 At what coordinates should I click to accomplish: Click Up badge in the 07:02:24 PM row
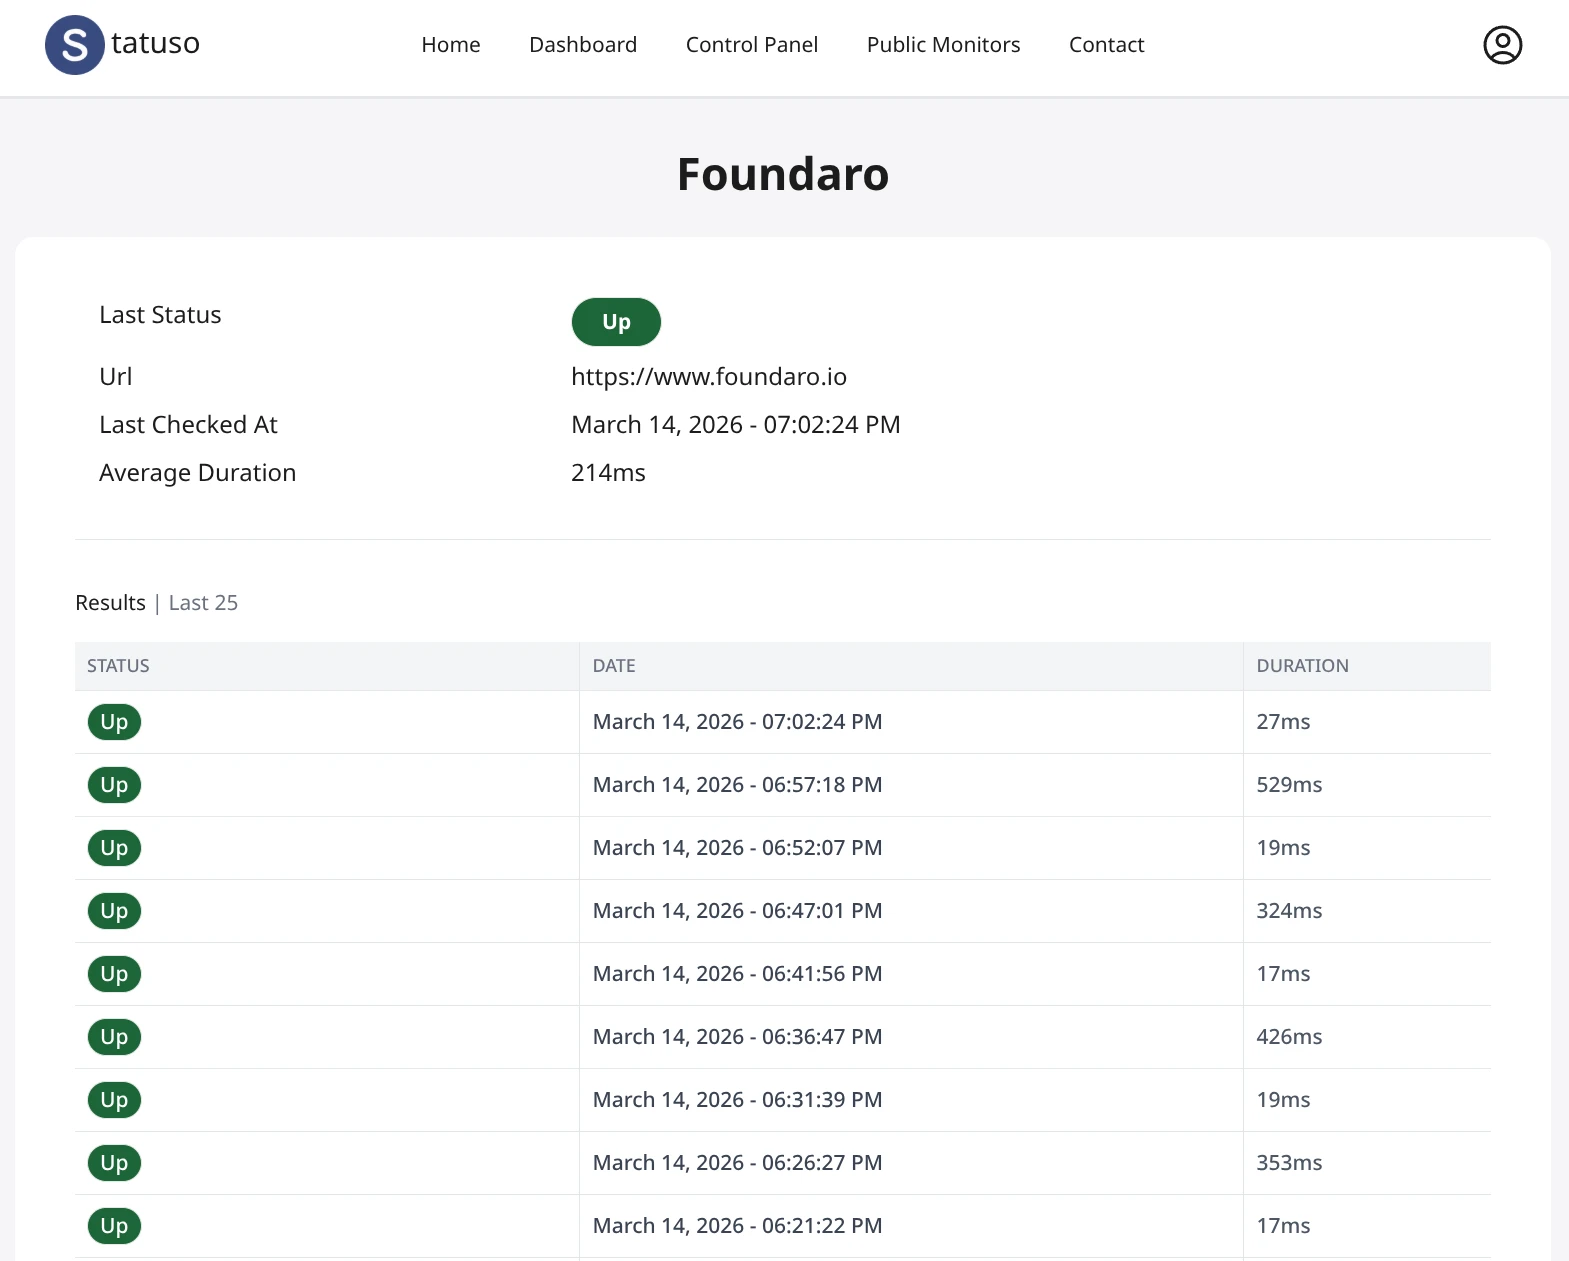click(114, 722)
